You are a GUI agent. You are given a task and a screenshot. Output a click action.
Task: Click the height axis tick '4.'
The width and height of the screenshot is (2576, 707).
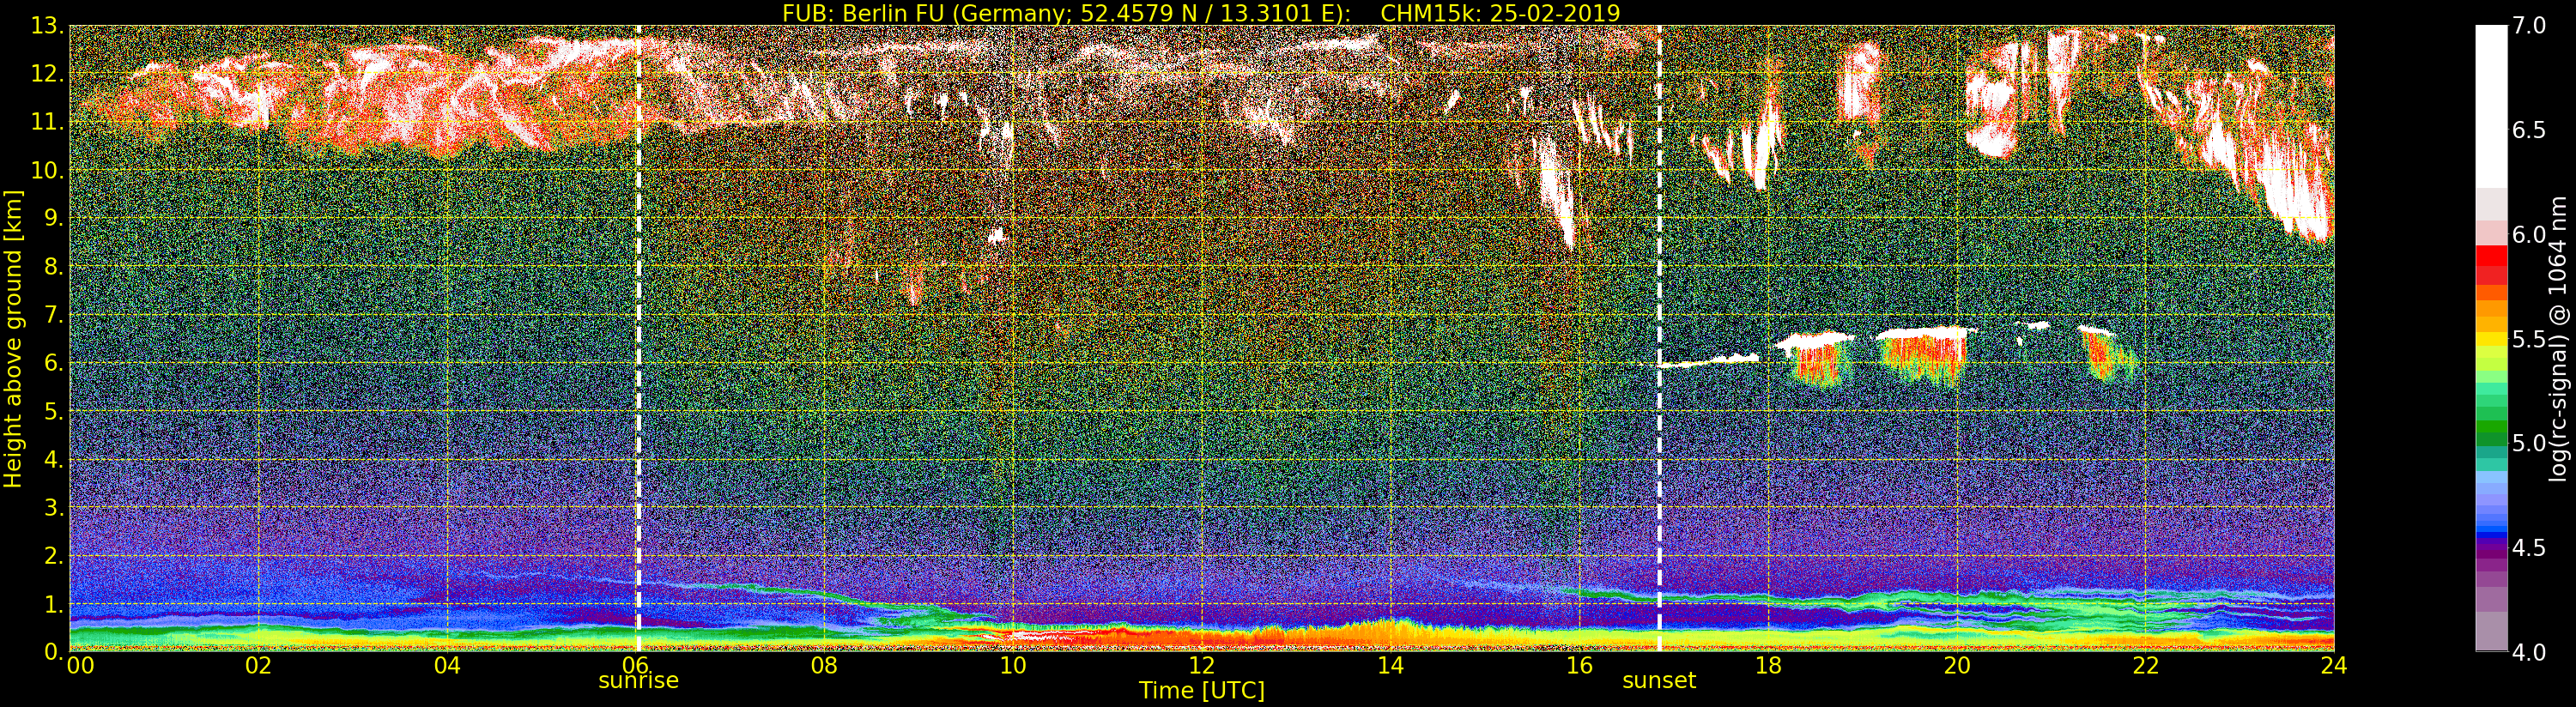coord(53,459)
